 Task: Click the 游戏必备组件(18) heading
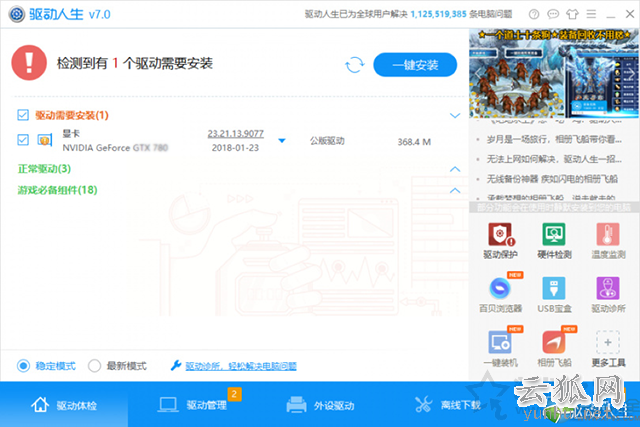[57, 190]
